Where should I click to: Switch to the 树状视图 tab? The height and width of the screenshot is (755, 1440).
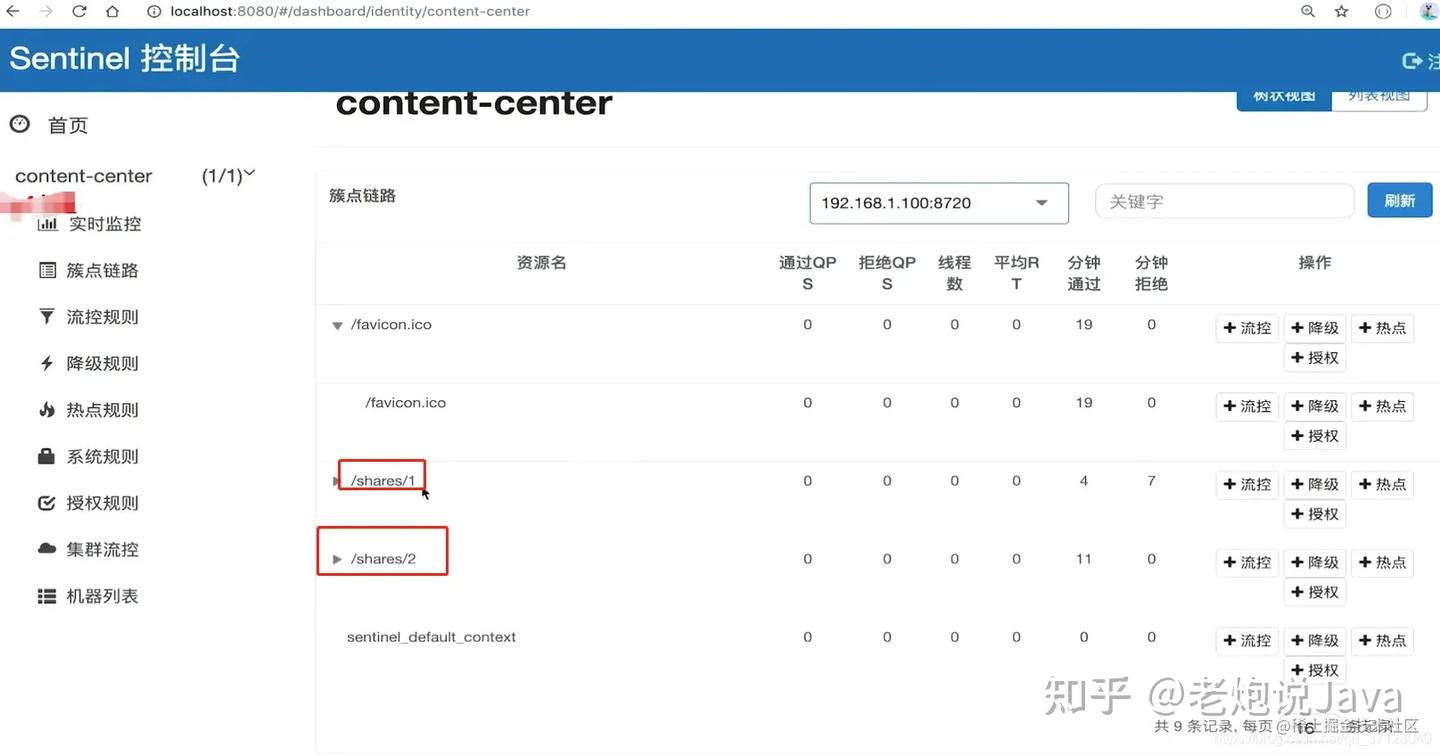click(x=1284, y=97)
